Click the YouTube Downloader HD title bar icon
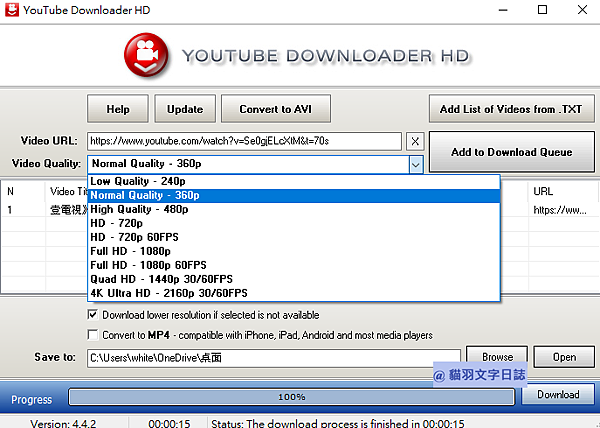 click(12, 10)
